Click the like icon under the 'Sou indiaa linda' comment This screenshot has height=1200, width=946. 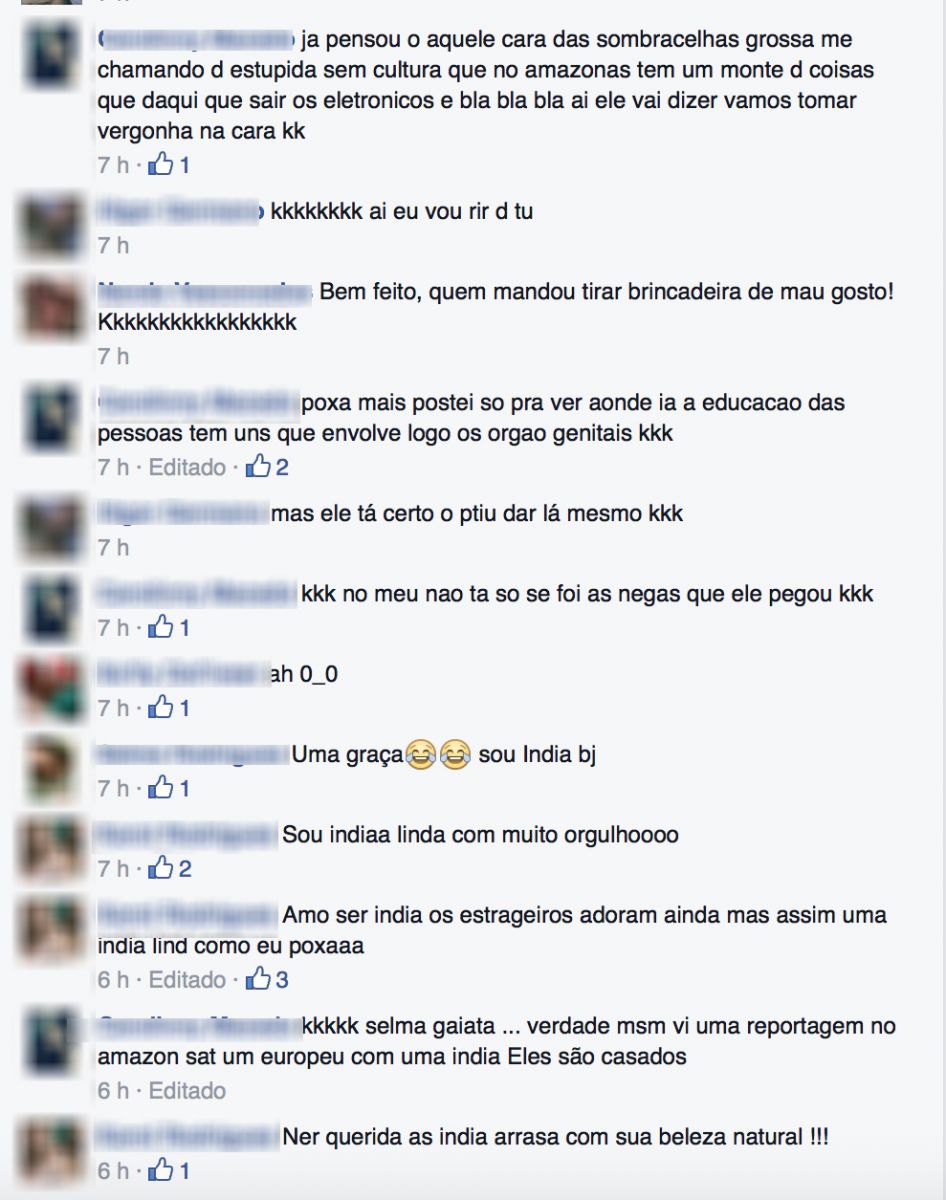160,869
